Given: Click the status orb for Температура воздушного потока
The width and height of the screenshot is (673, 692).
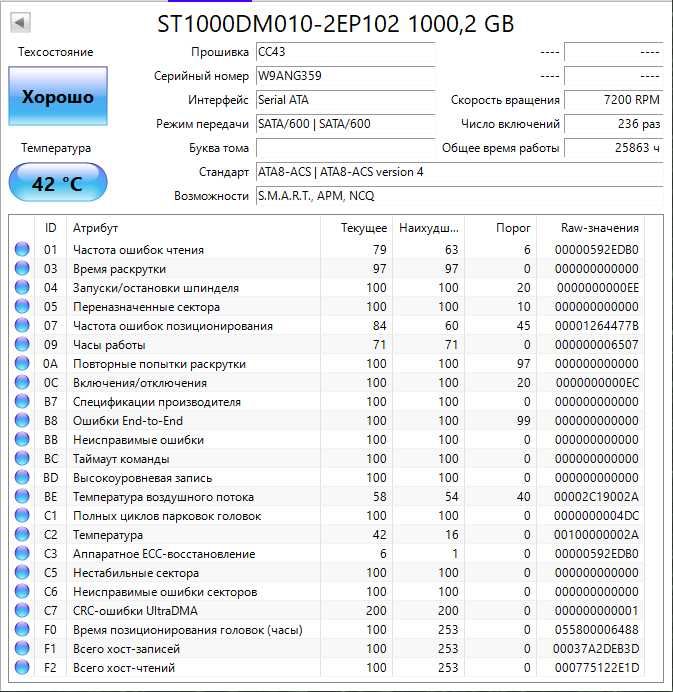Looking at the screenshot, I should [x=22, y=496].
